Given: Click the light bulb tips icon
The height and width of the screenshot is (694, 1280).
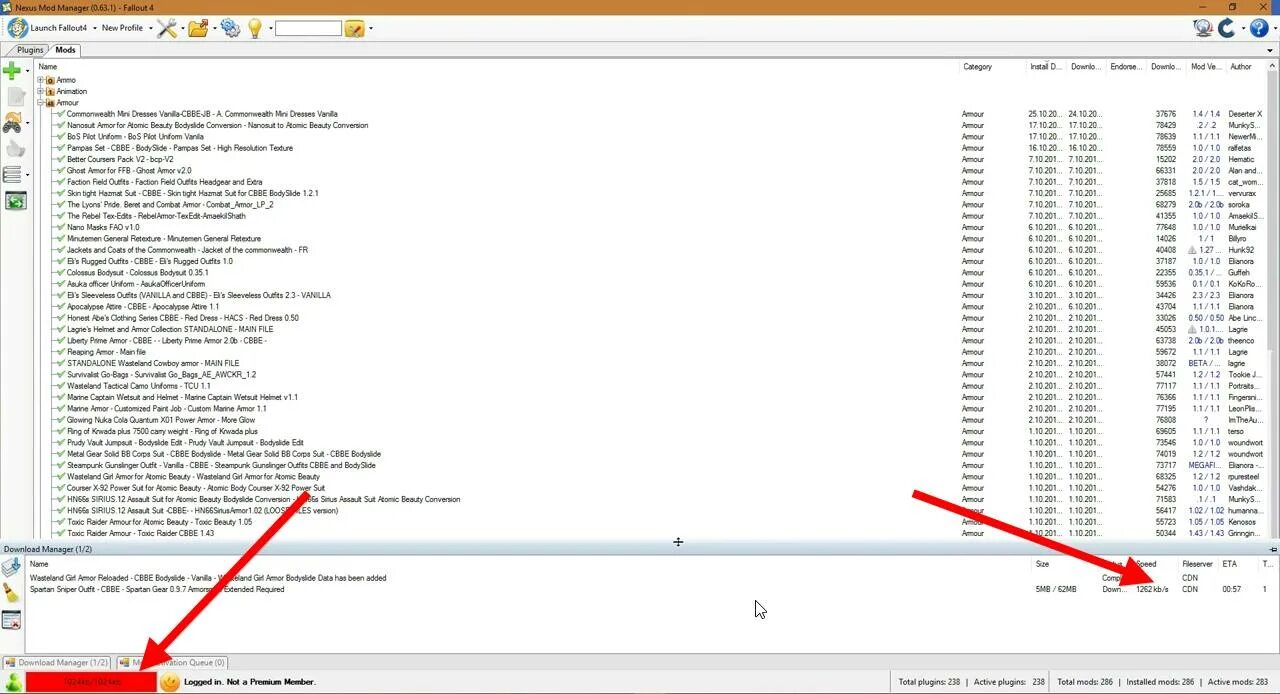Looking at the screenshot, I should tap(254, 28).
